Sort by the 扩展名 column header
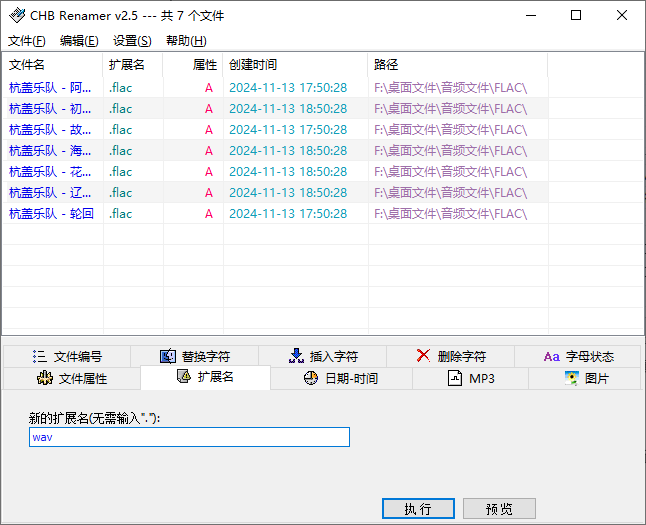This screenshot has height=525, width=646. pyautogui.click(x=133, y=65)
